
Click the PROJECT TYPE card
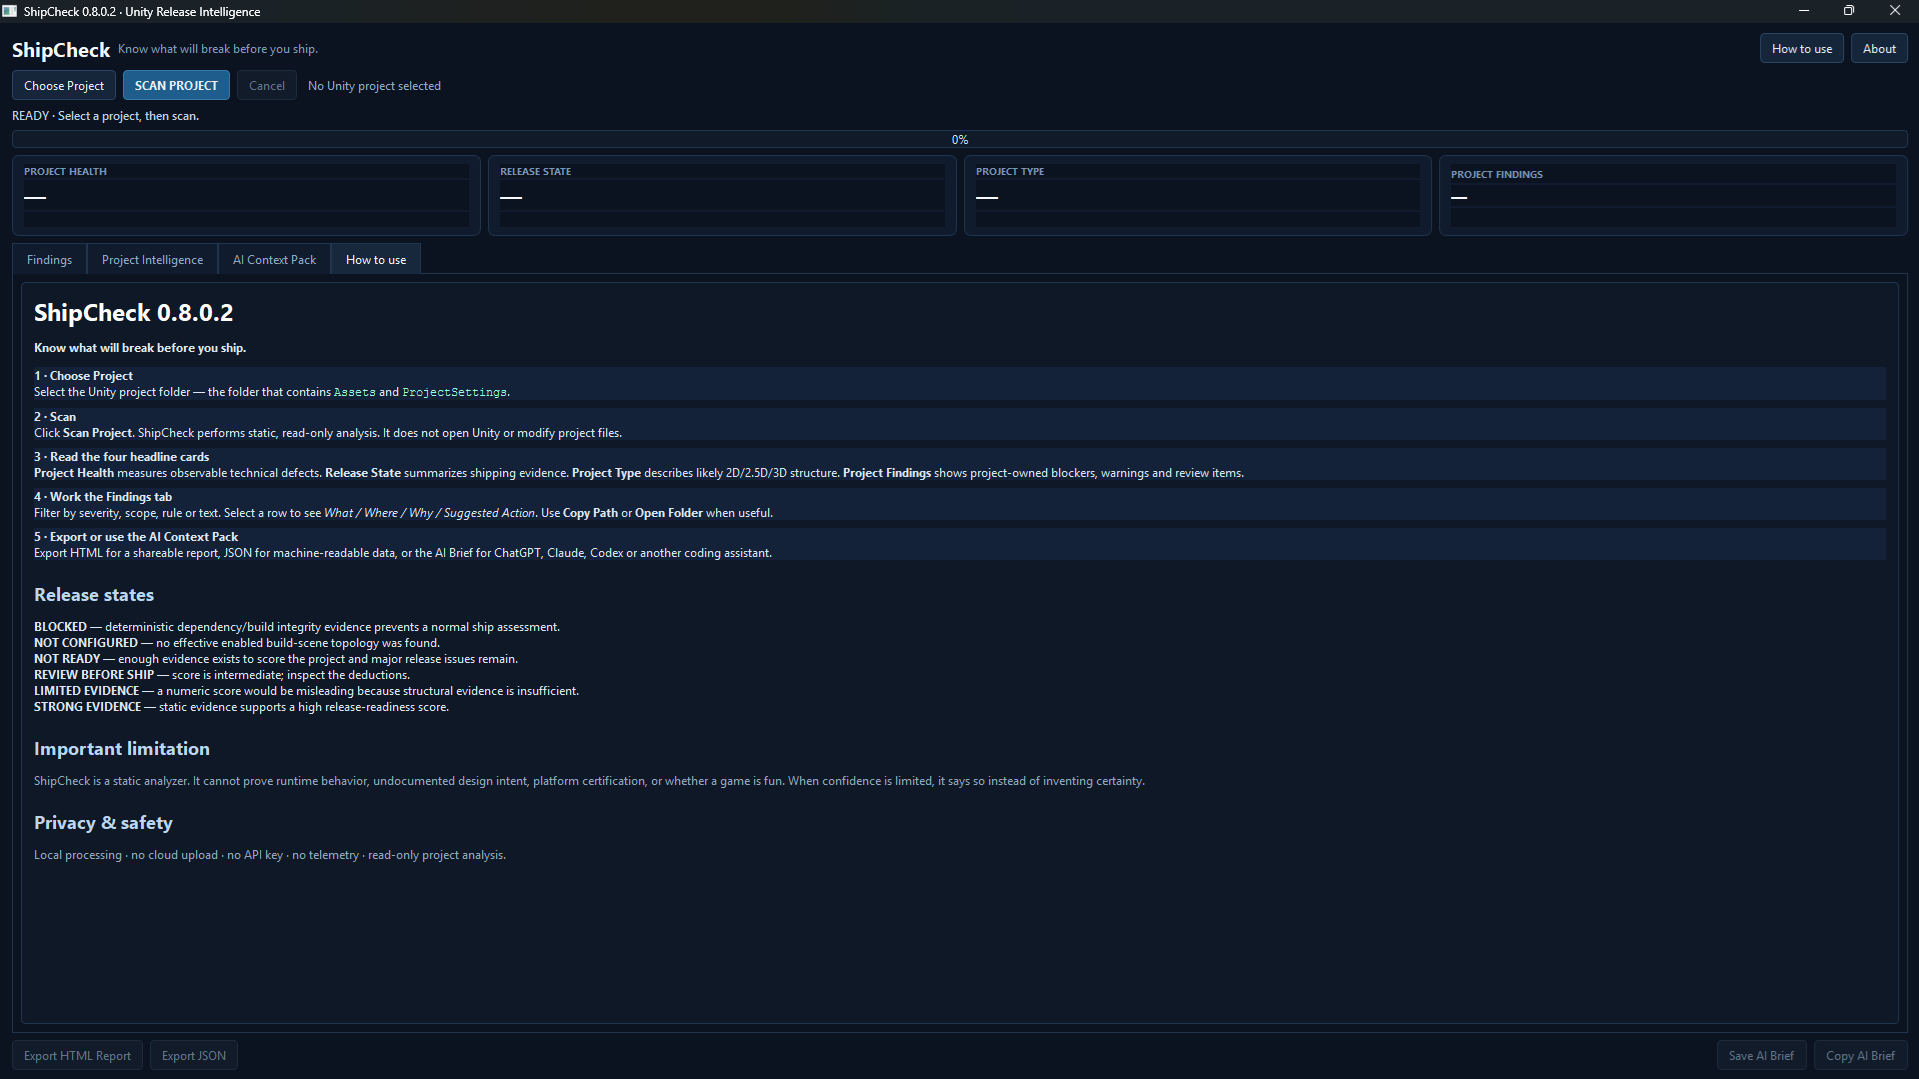(x=1198, y=196)
